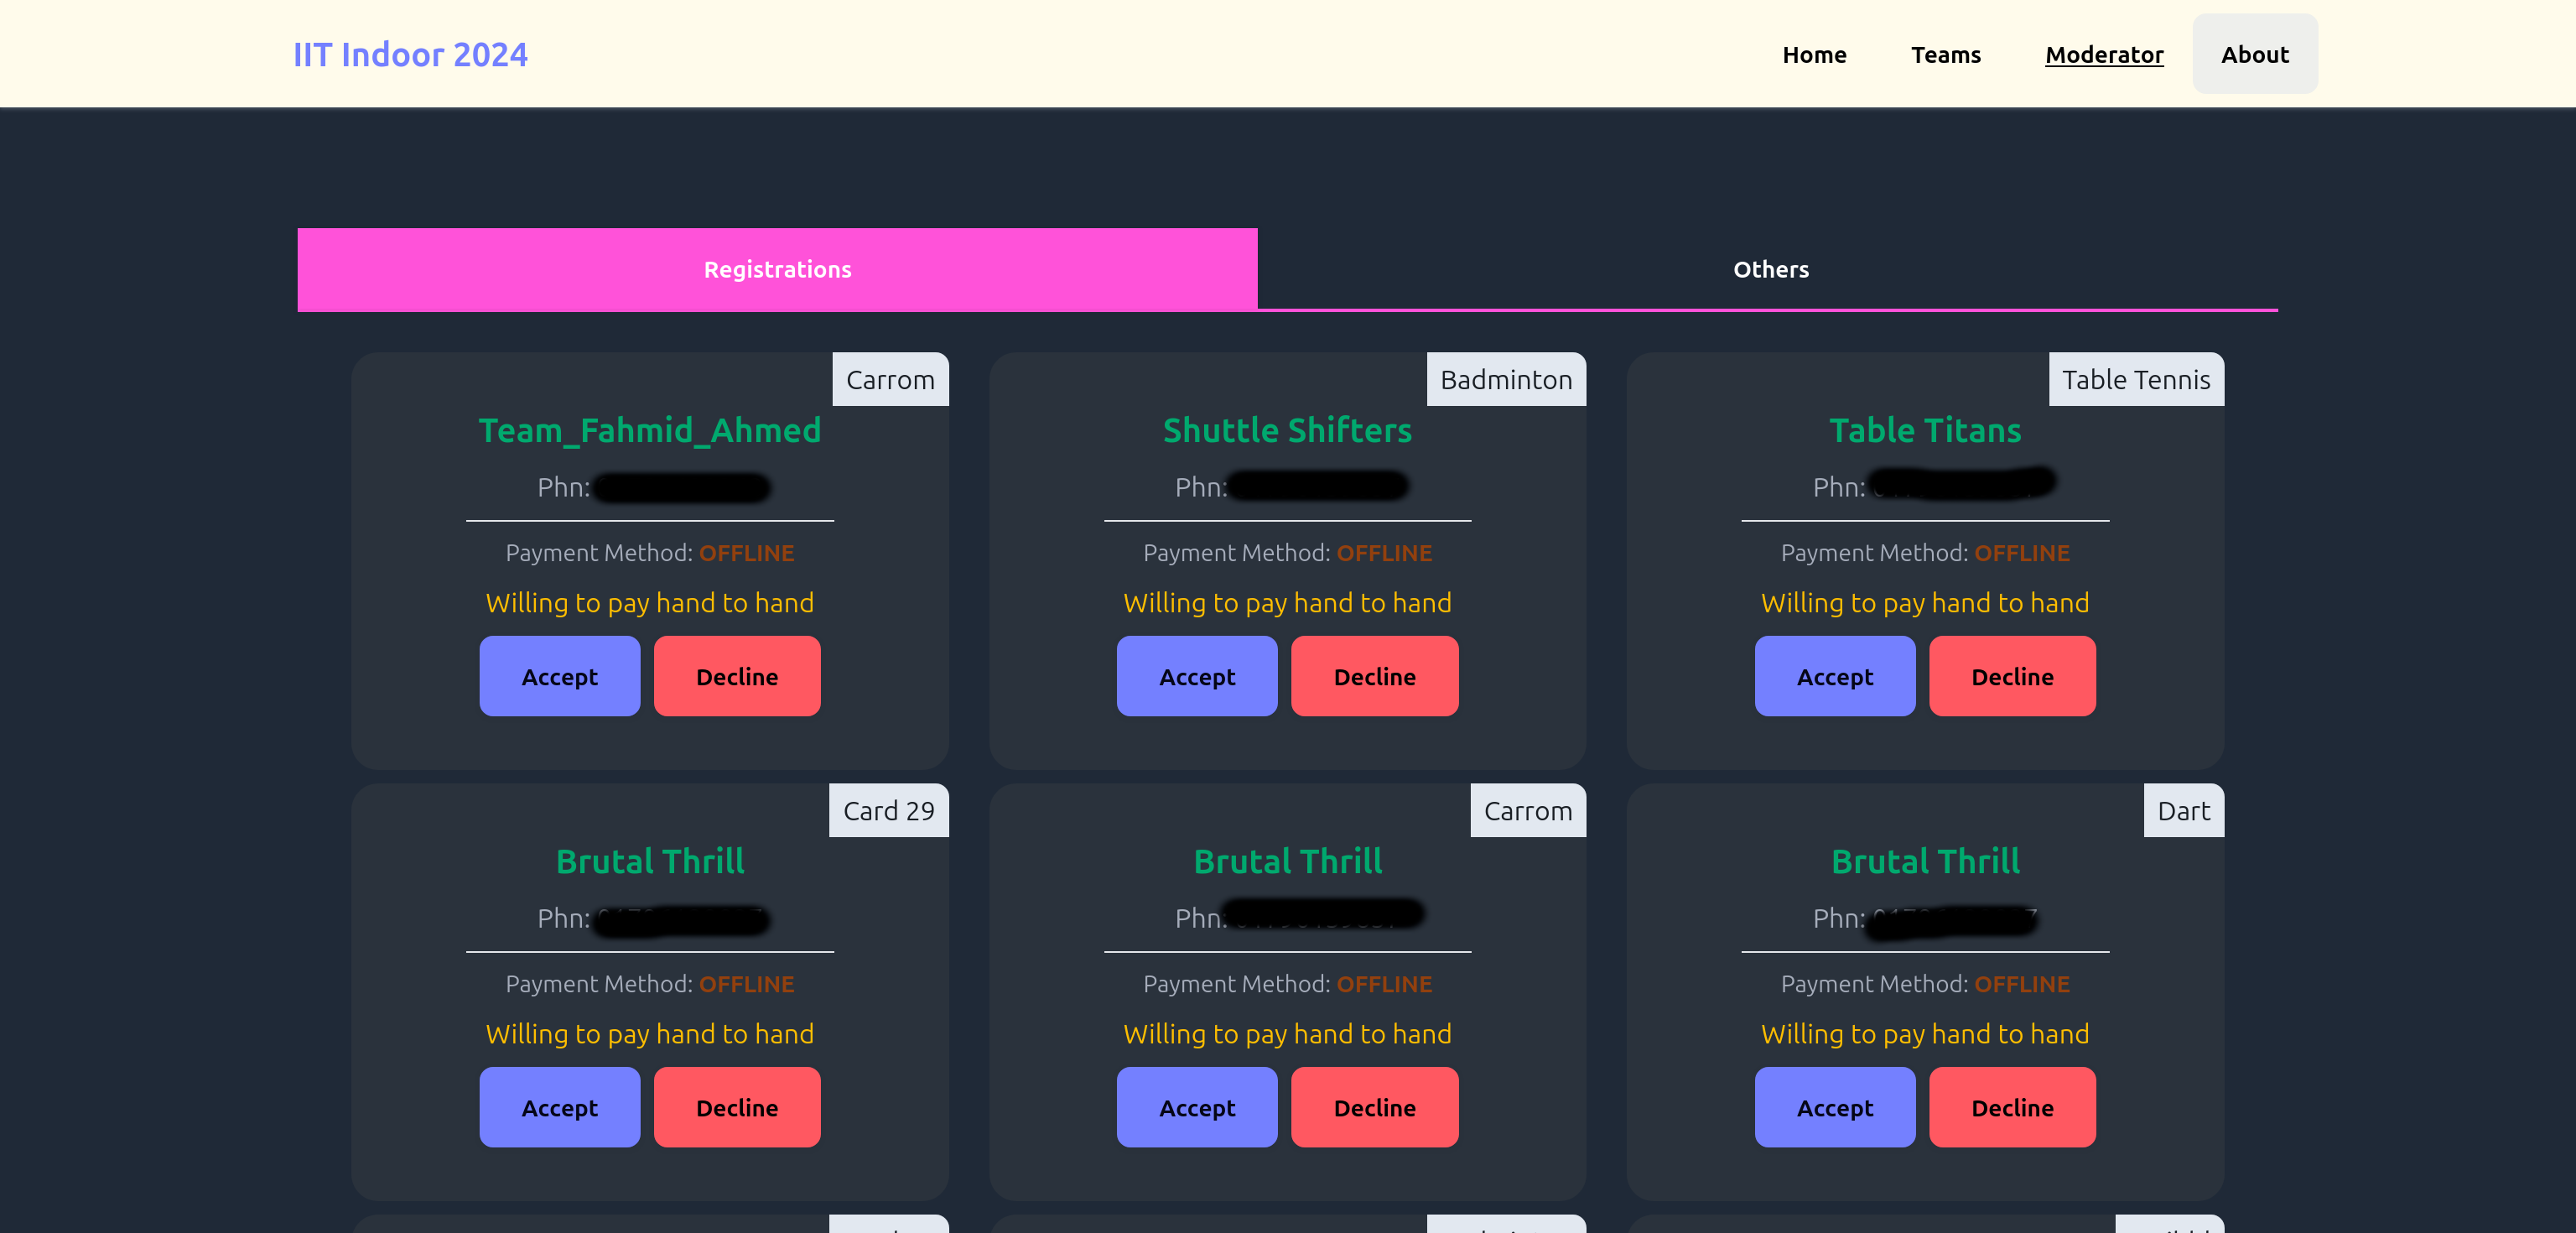Switch to the Others tab
This screenshot has width=2576, height=1233.
pos(1770,269)
